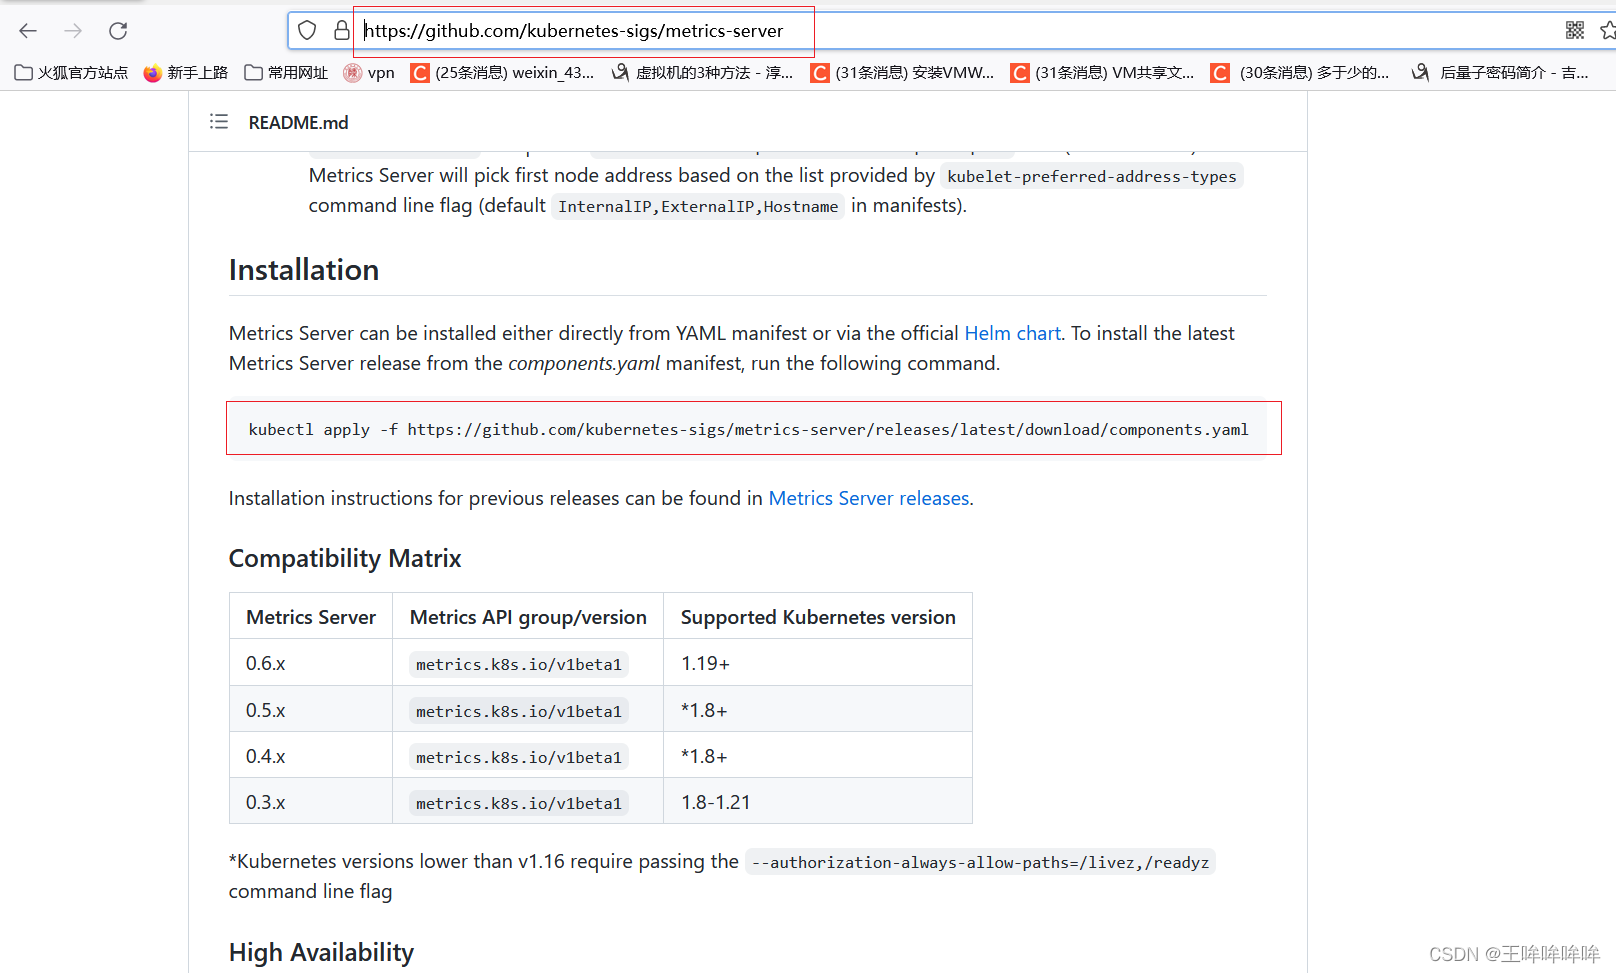The image size is (1616, 973).
Task: Reload the page with the refresh icon
Action: coord(118,31)
